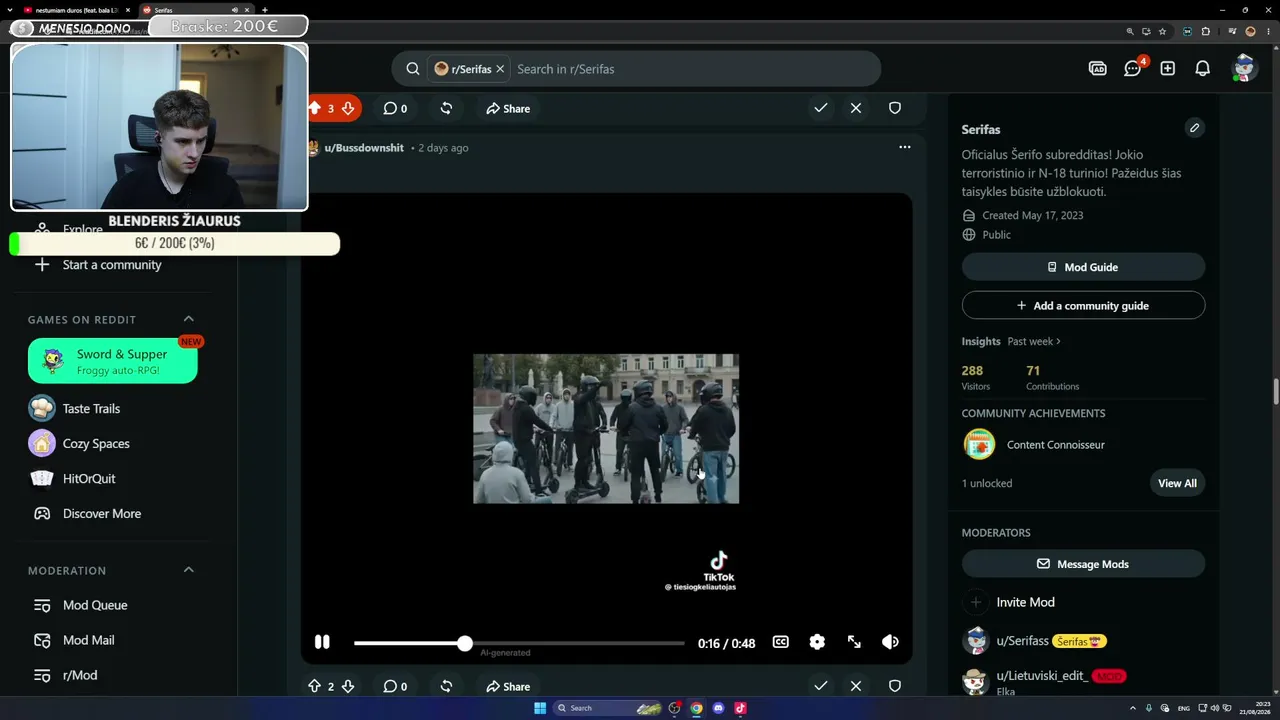1280x720 pixels.
Task: Start a community
Action: [112, 265]
